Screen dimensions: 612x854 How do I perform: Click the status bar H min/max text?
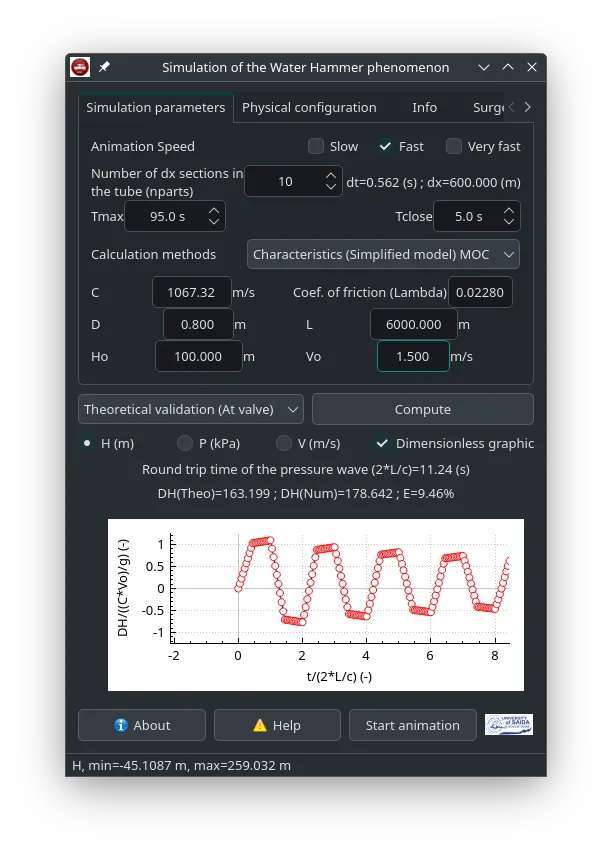click(x=182, y=765)
